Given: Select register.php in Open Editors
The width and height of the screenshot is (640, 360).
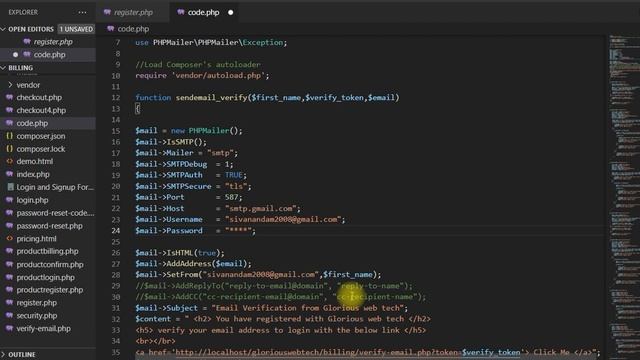Looking at the screenshot, I should pyautogui.click(x=53, y=42).
